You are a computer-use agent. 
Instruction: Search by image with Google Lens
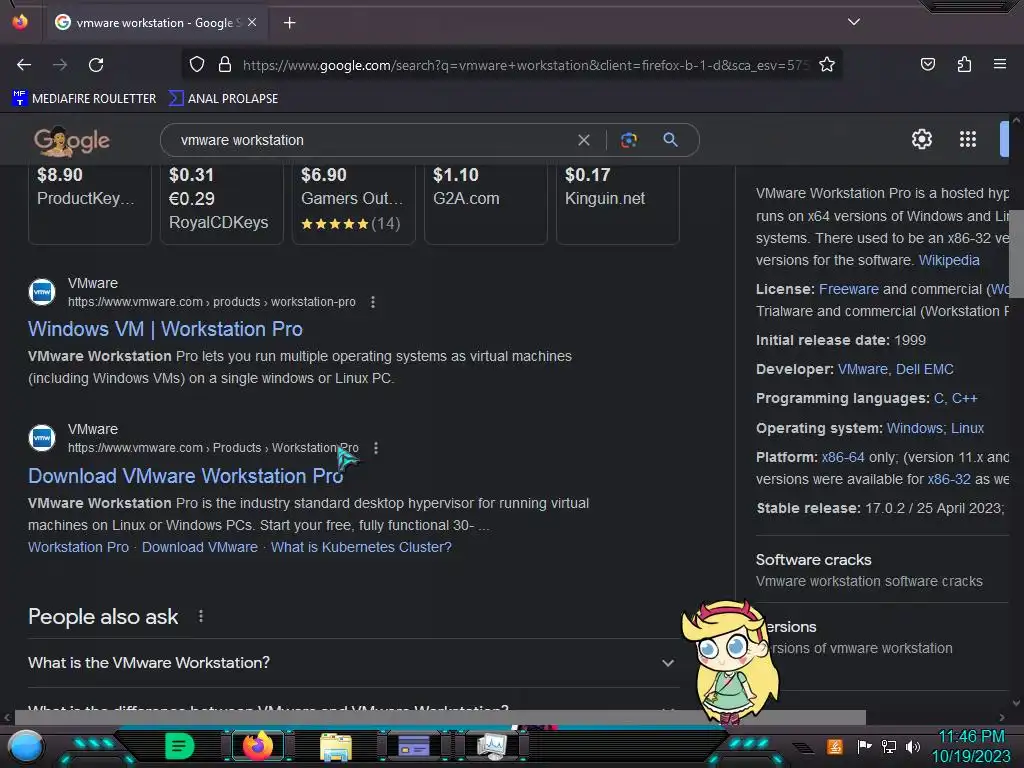point(628,140)
